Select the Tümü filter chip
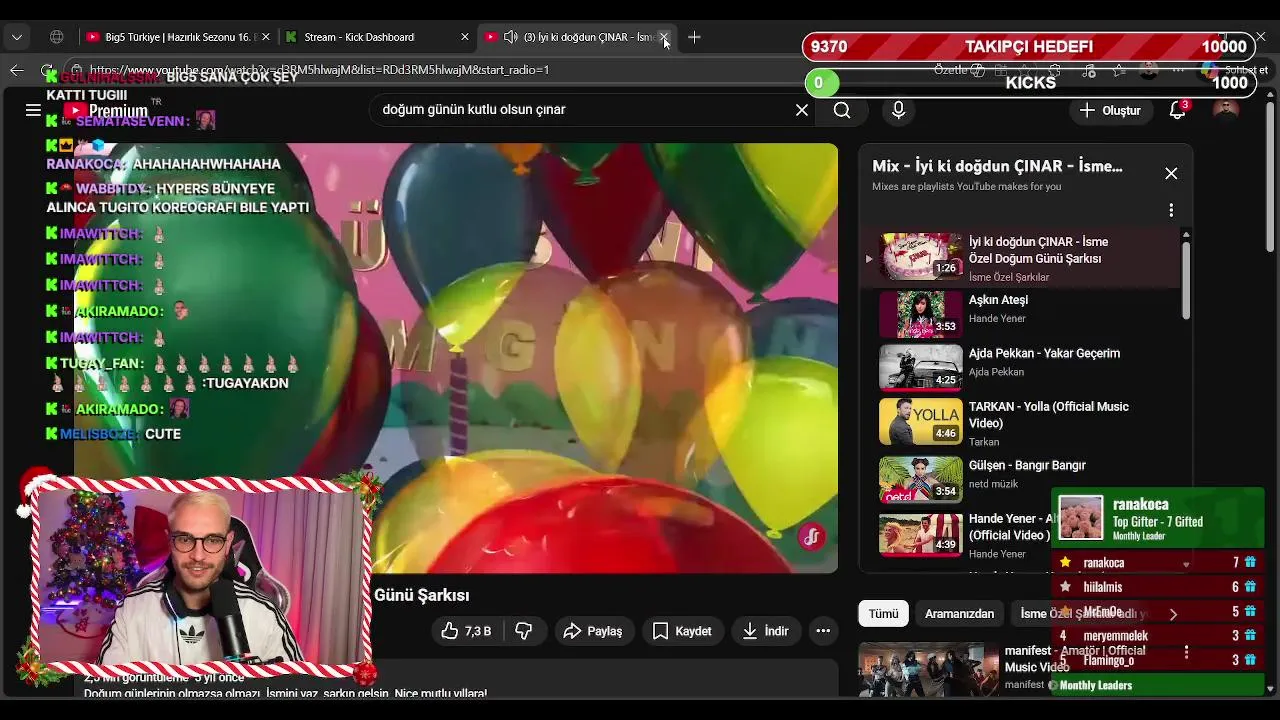This screenshot has width=1280, height=720. [883, 614]
